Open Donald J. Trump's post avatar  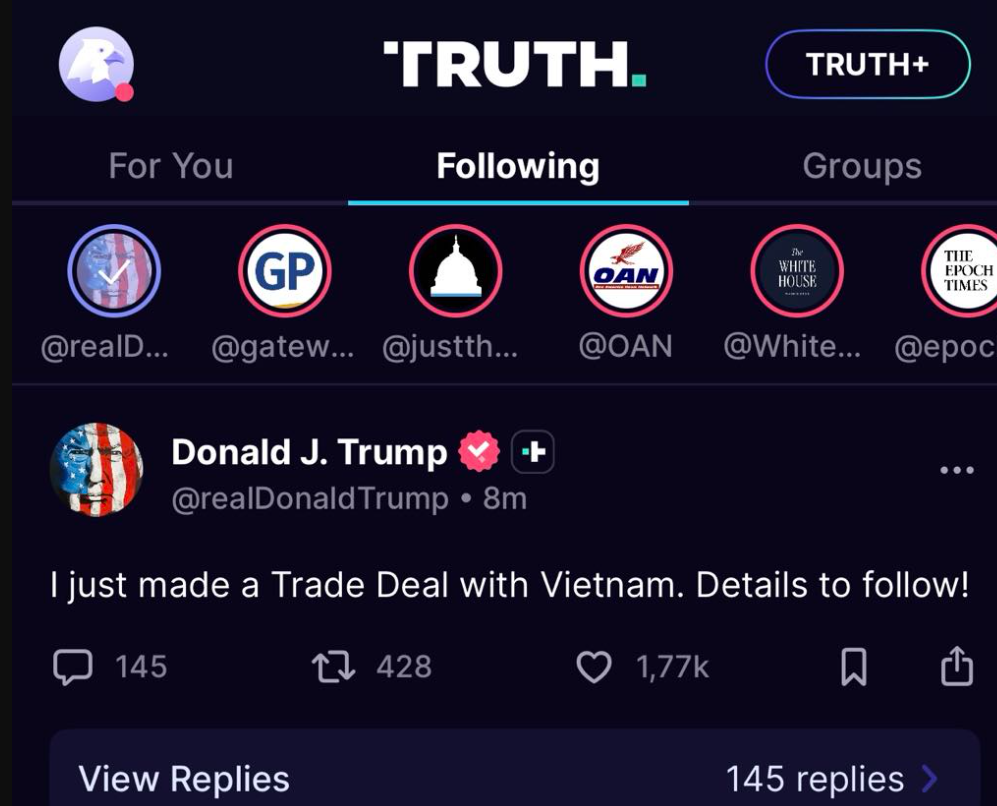tap(97, 469)
